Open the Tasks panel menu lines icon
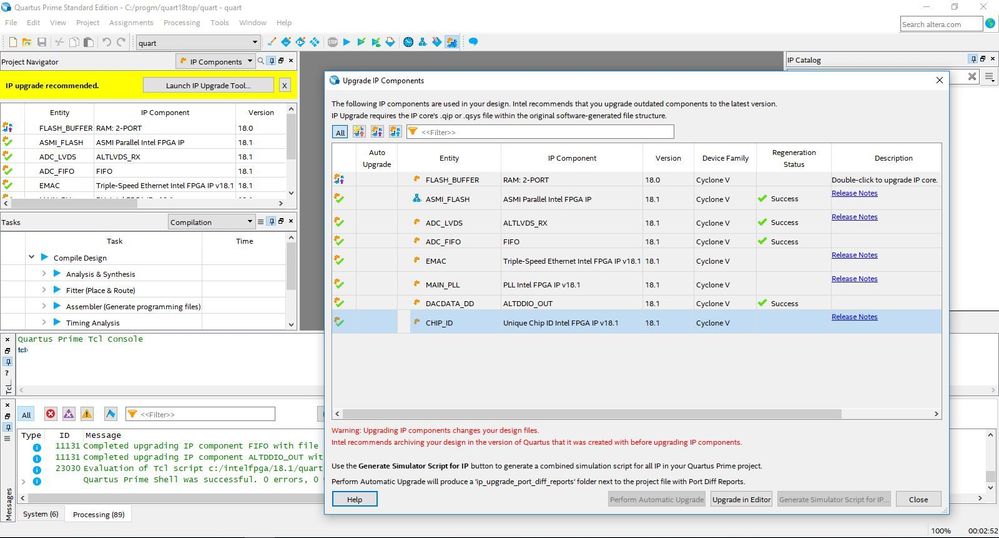This screenshot has height=538, width=999. pos(260,222)
